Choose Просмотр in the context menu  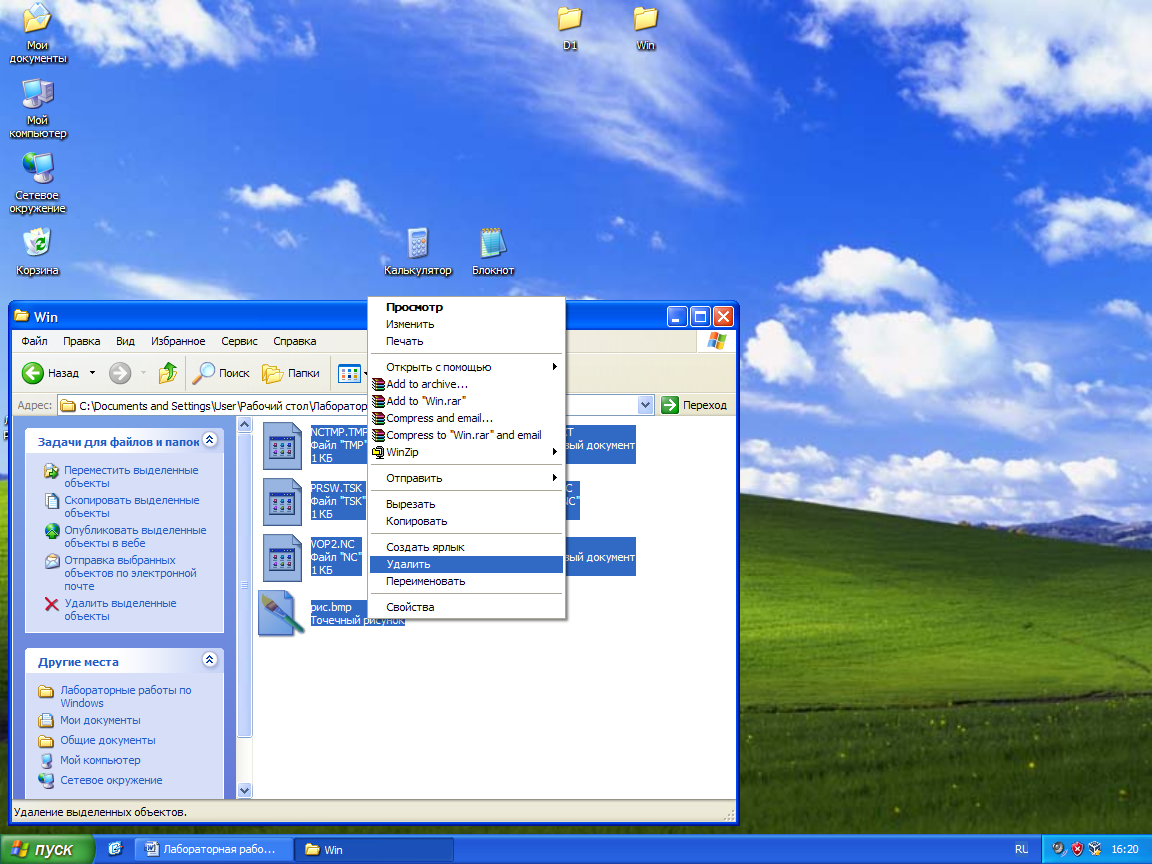pyautogui.click(x=466, y=307)
